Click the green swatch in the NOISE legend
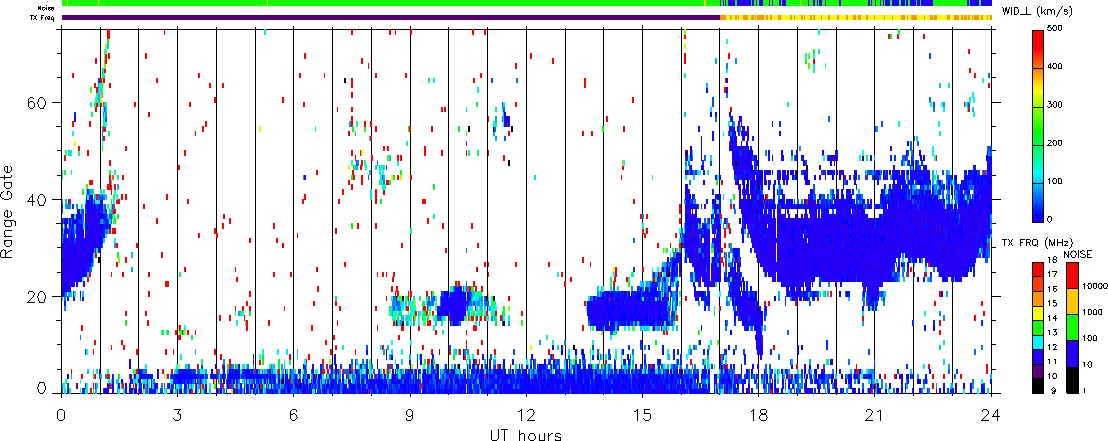 (x=1071, y=327)
